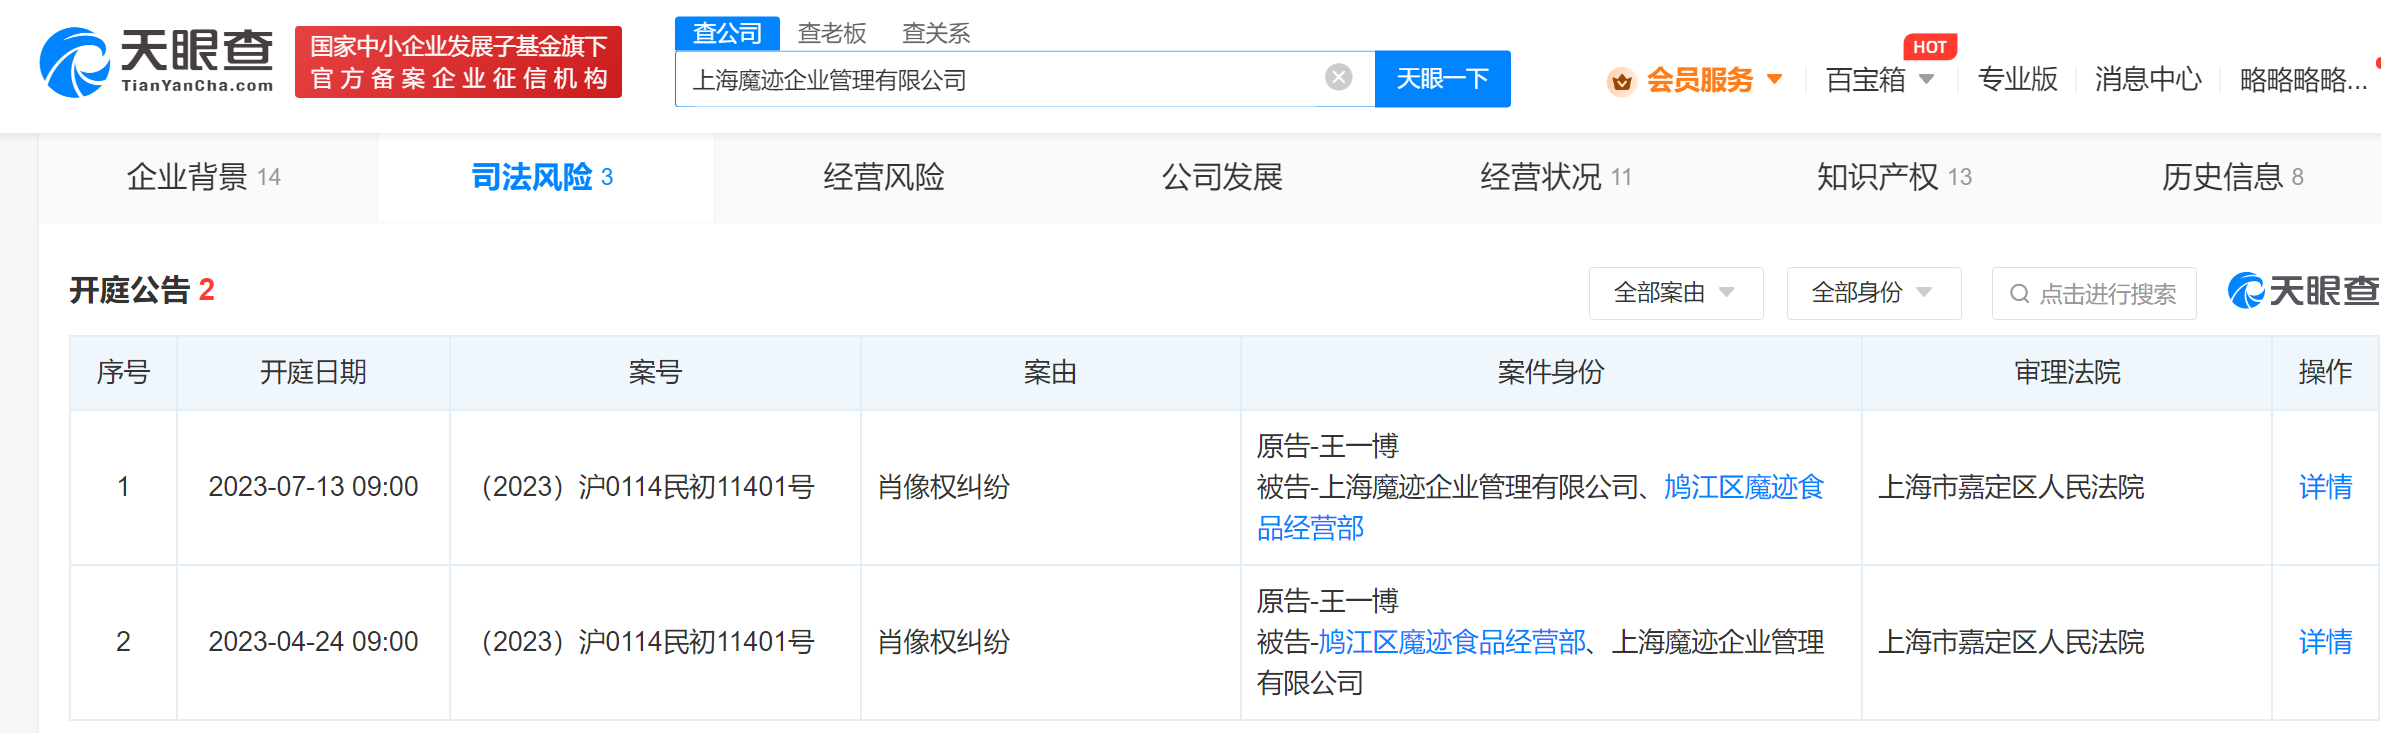
Task: Expand the 全部案由 filter dropdown
Action: click(x=1675, y=293)
